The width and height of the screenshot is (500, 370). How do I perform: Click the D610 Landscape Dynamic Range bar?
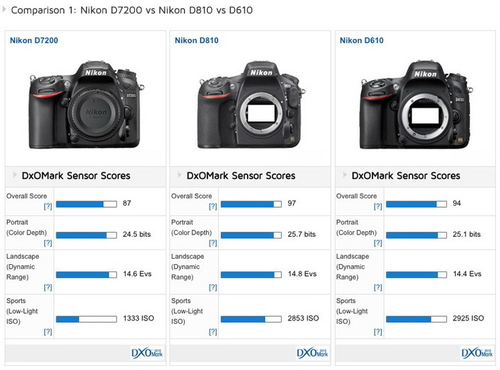416,275
